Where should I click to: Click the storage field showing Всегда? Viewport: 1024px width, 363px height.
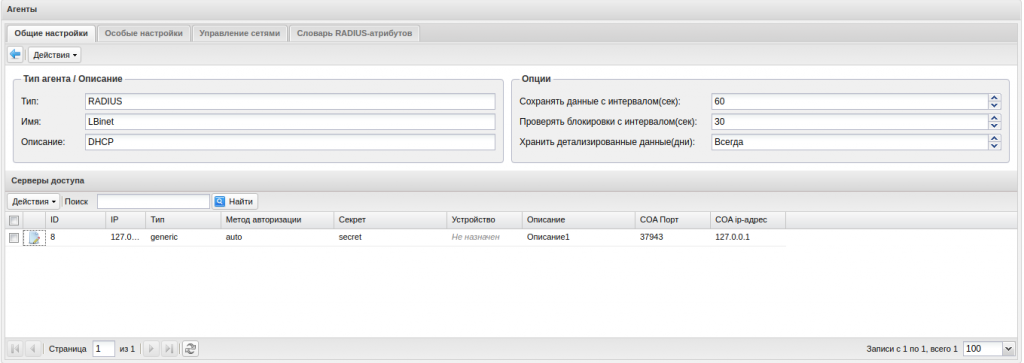point(850,142)
